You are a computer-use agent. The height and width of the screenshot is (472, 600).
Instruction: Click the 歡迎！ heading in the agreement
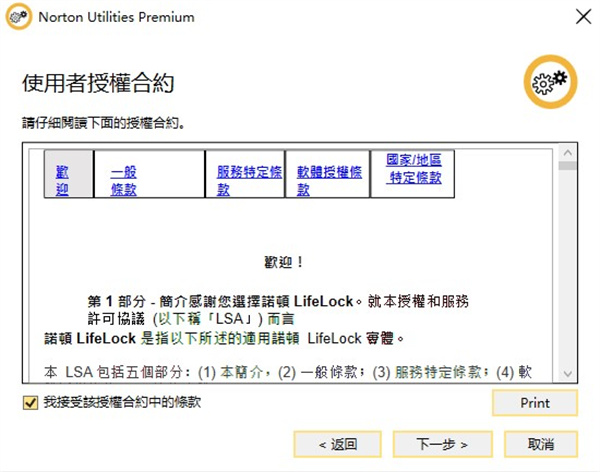coord(284,263)
